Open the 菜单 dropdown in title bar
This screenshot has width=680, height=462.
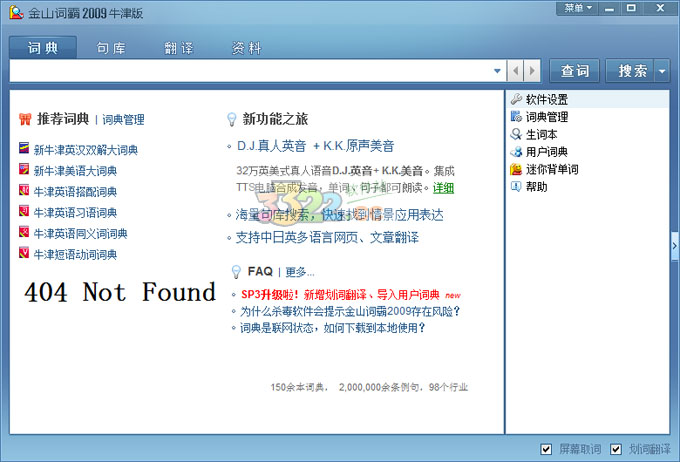click(x=577, y=8)
